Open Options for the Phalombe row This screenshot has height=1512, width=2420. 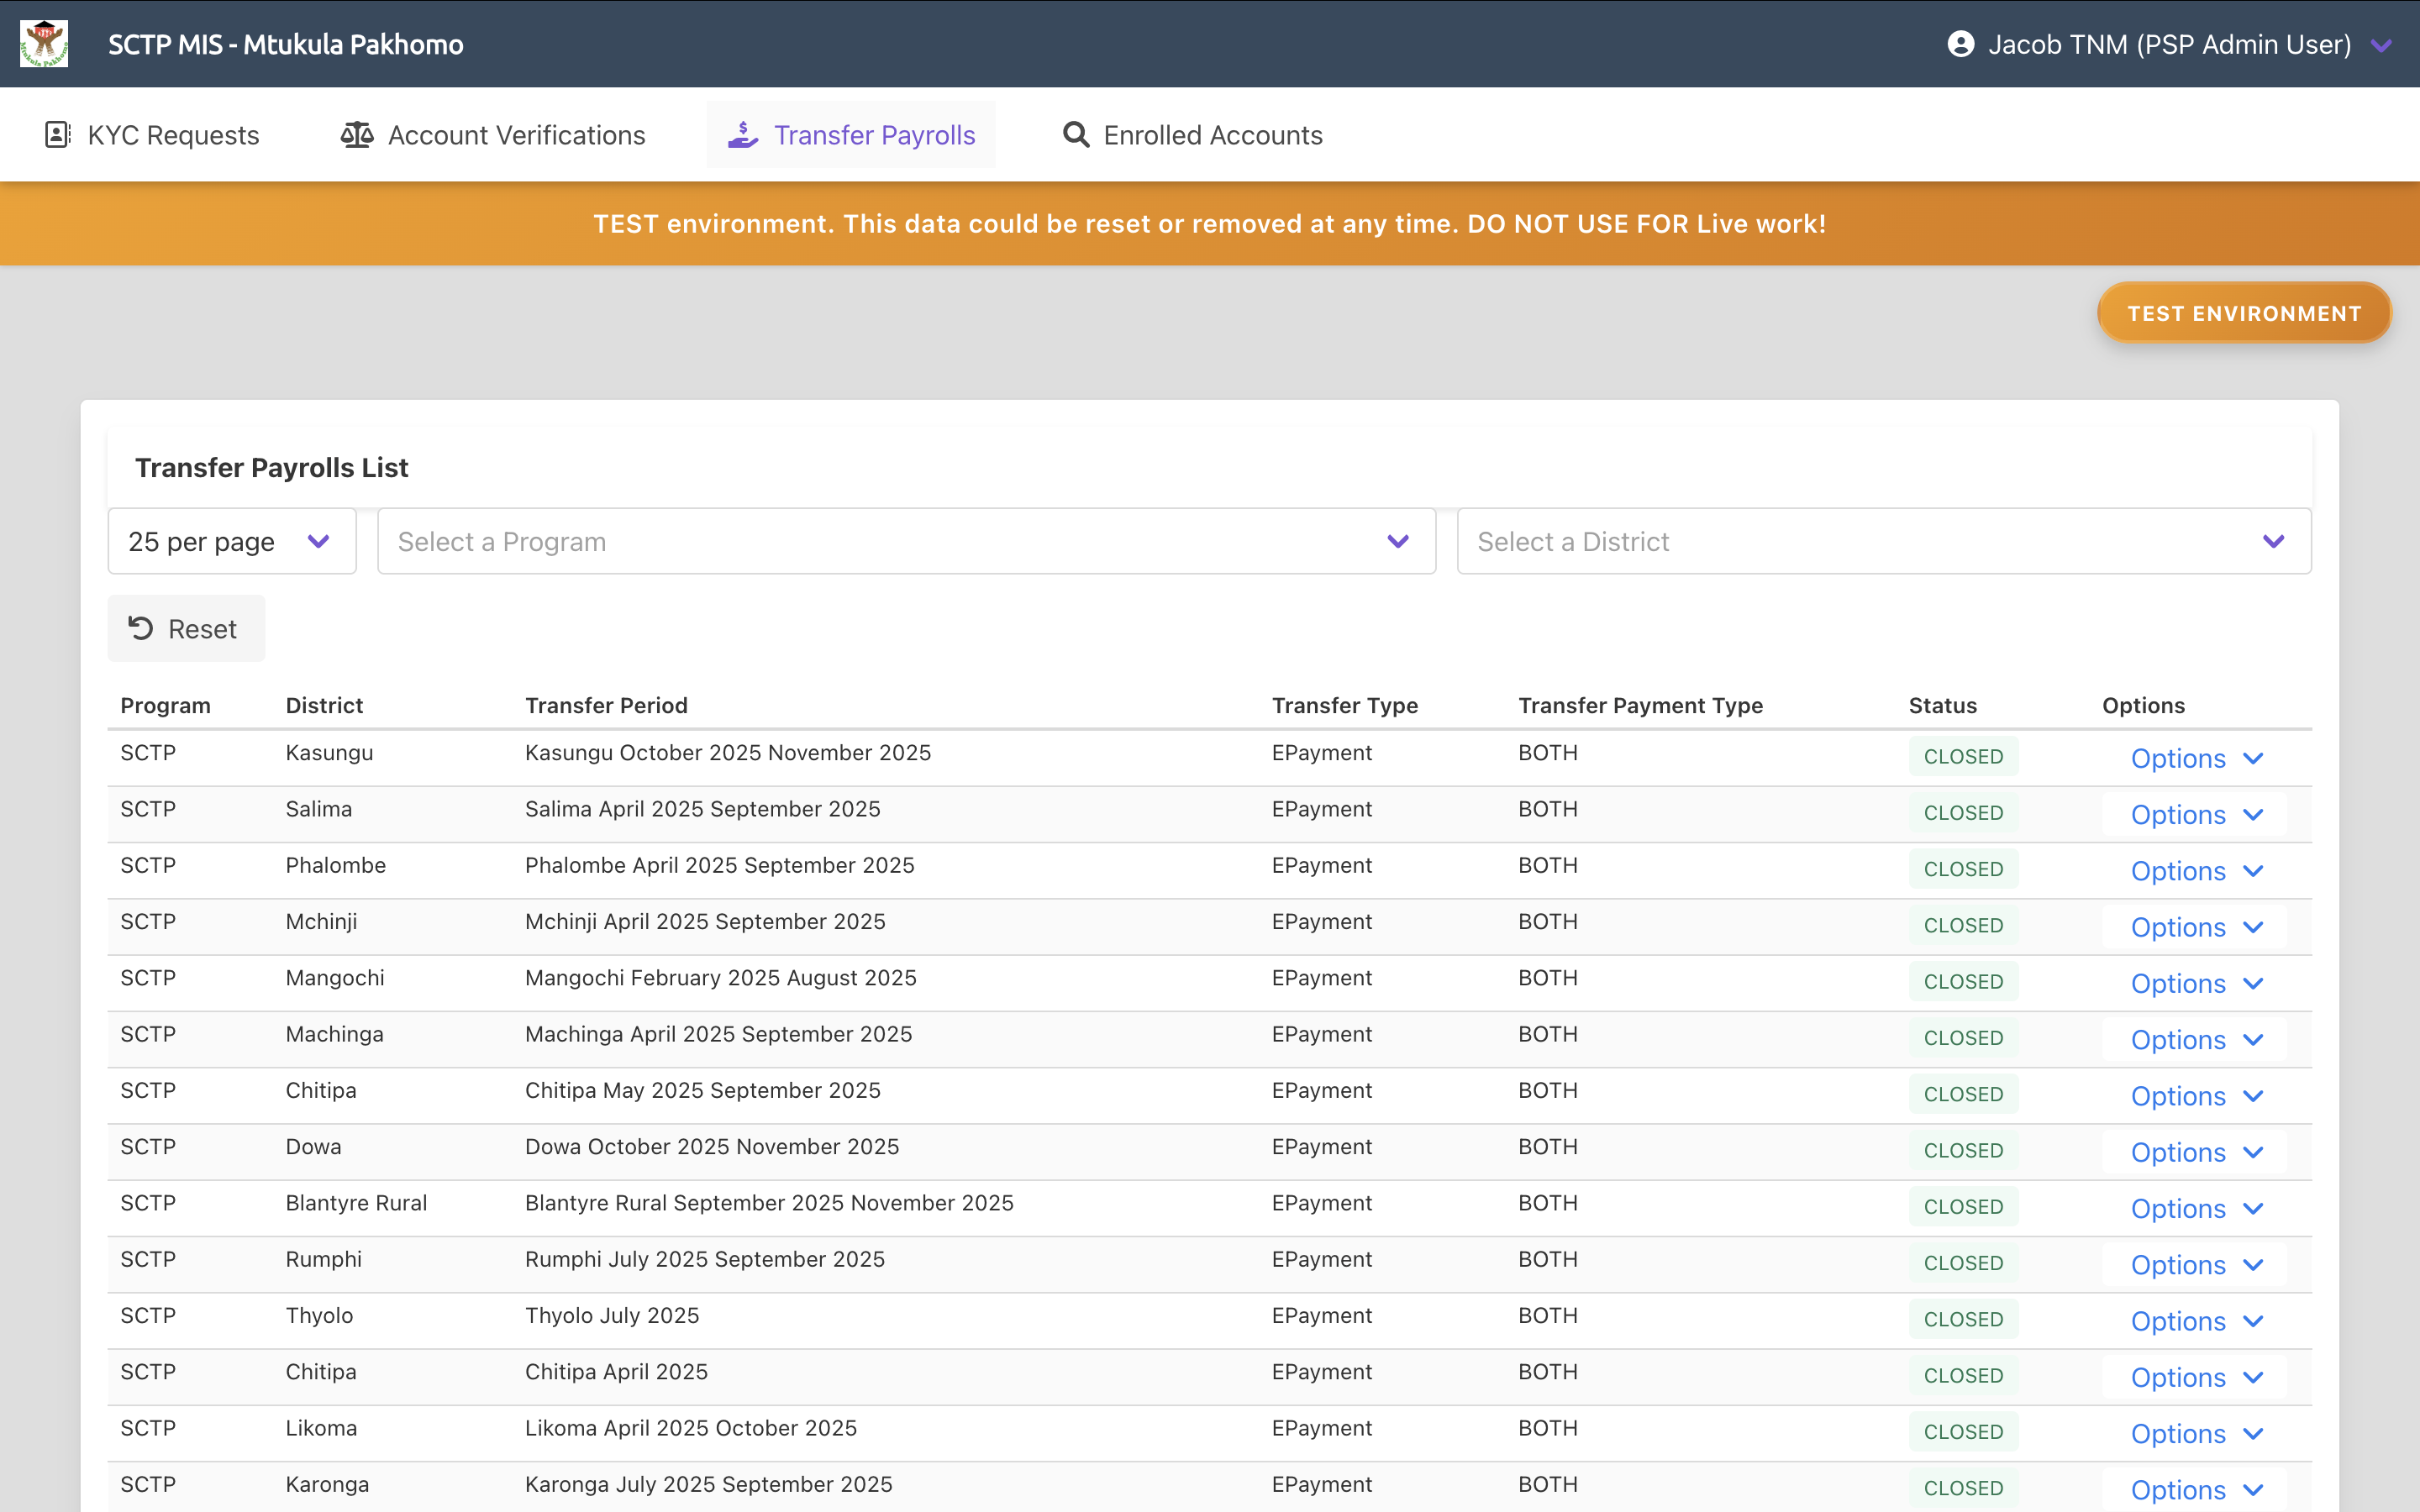click(x=2195, y=870)
